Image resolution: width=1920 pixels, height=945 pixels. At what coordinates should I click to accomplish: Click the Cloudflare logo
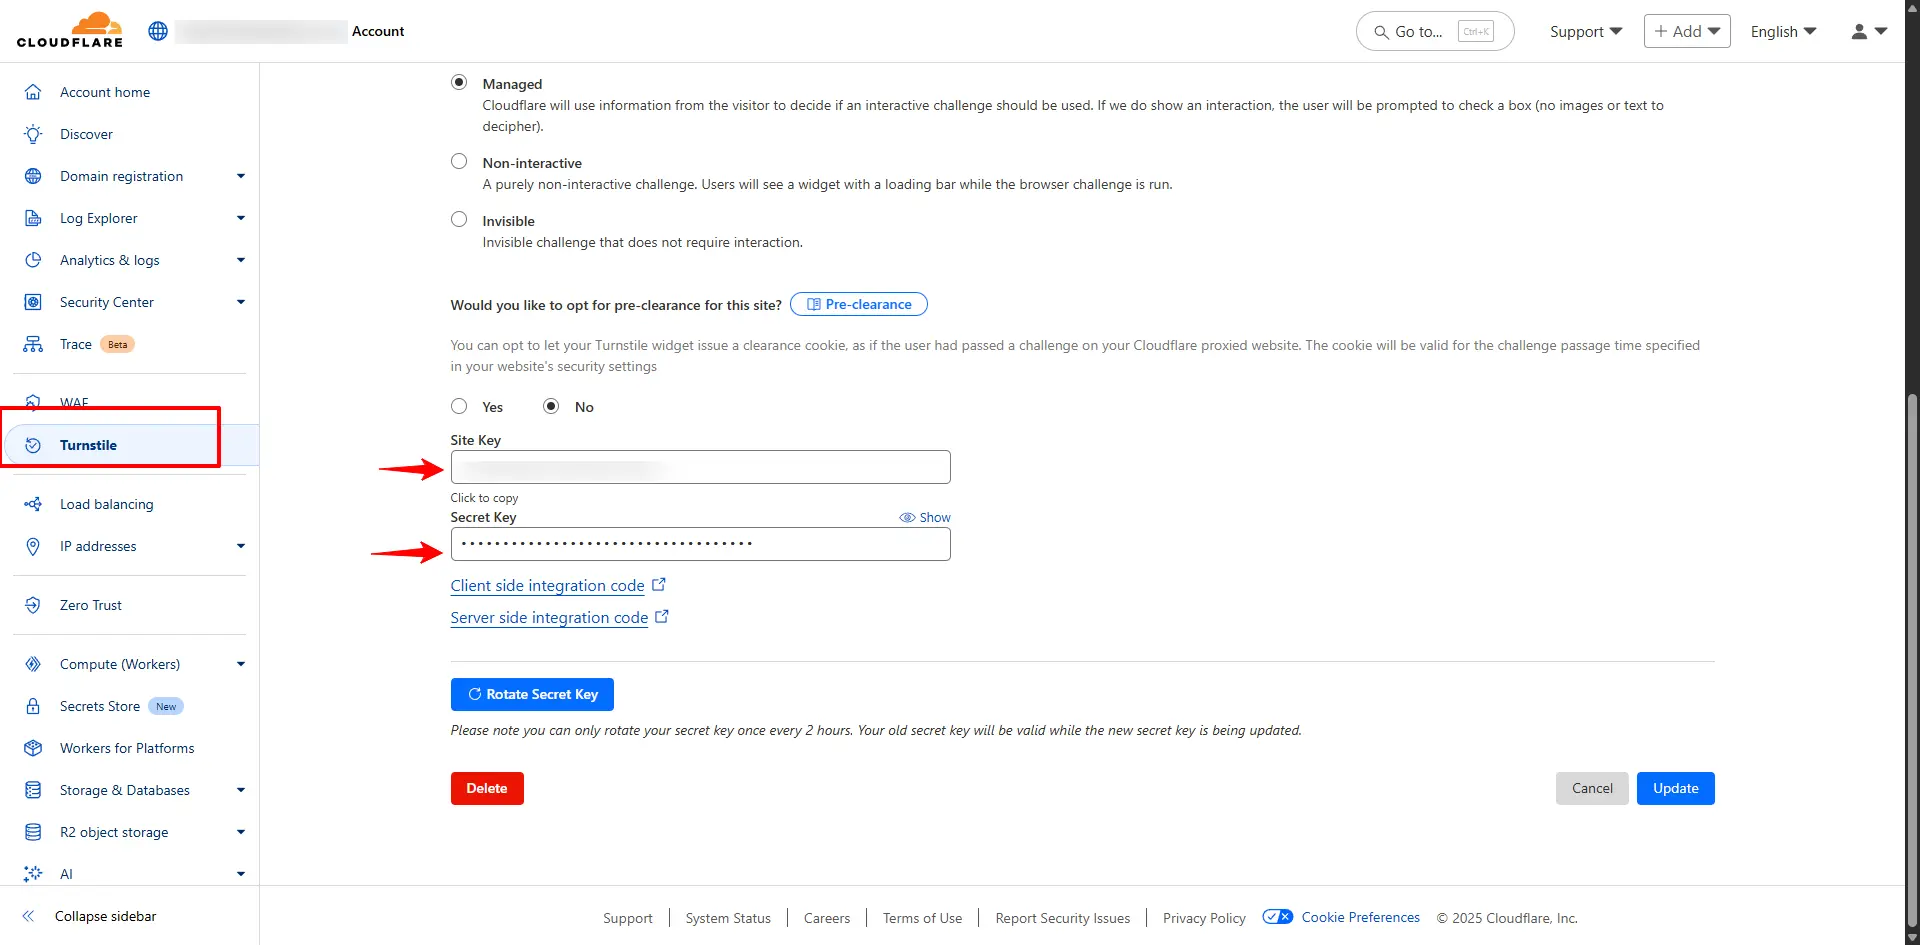[x=70, y=30]
